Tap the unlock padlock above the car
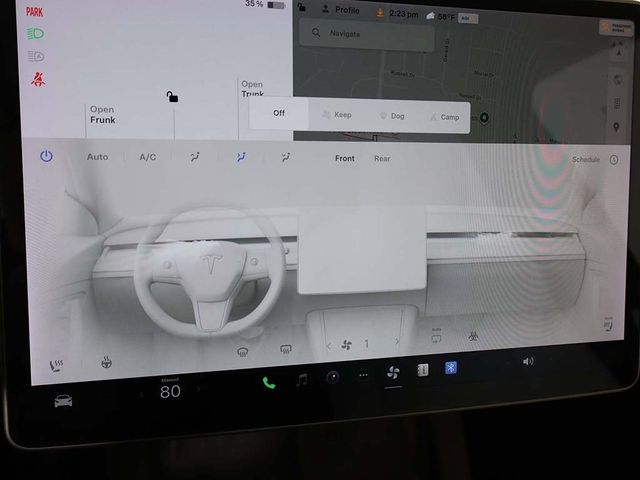 tap(172, 97)
